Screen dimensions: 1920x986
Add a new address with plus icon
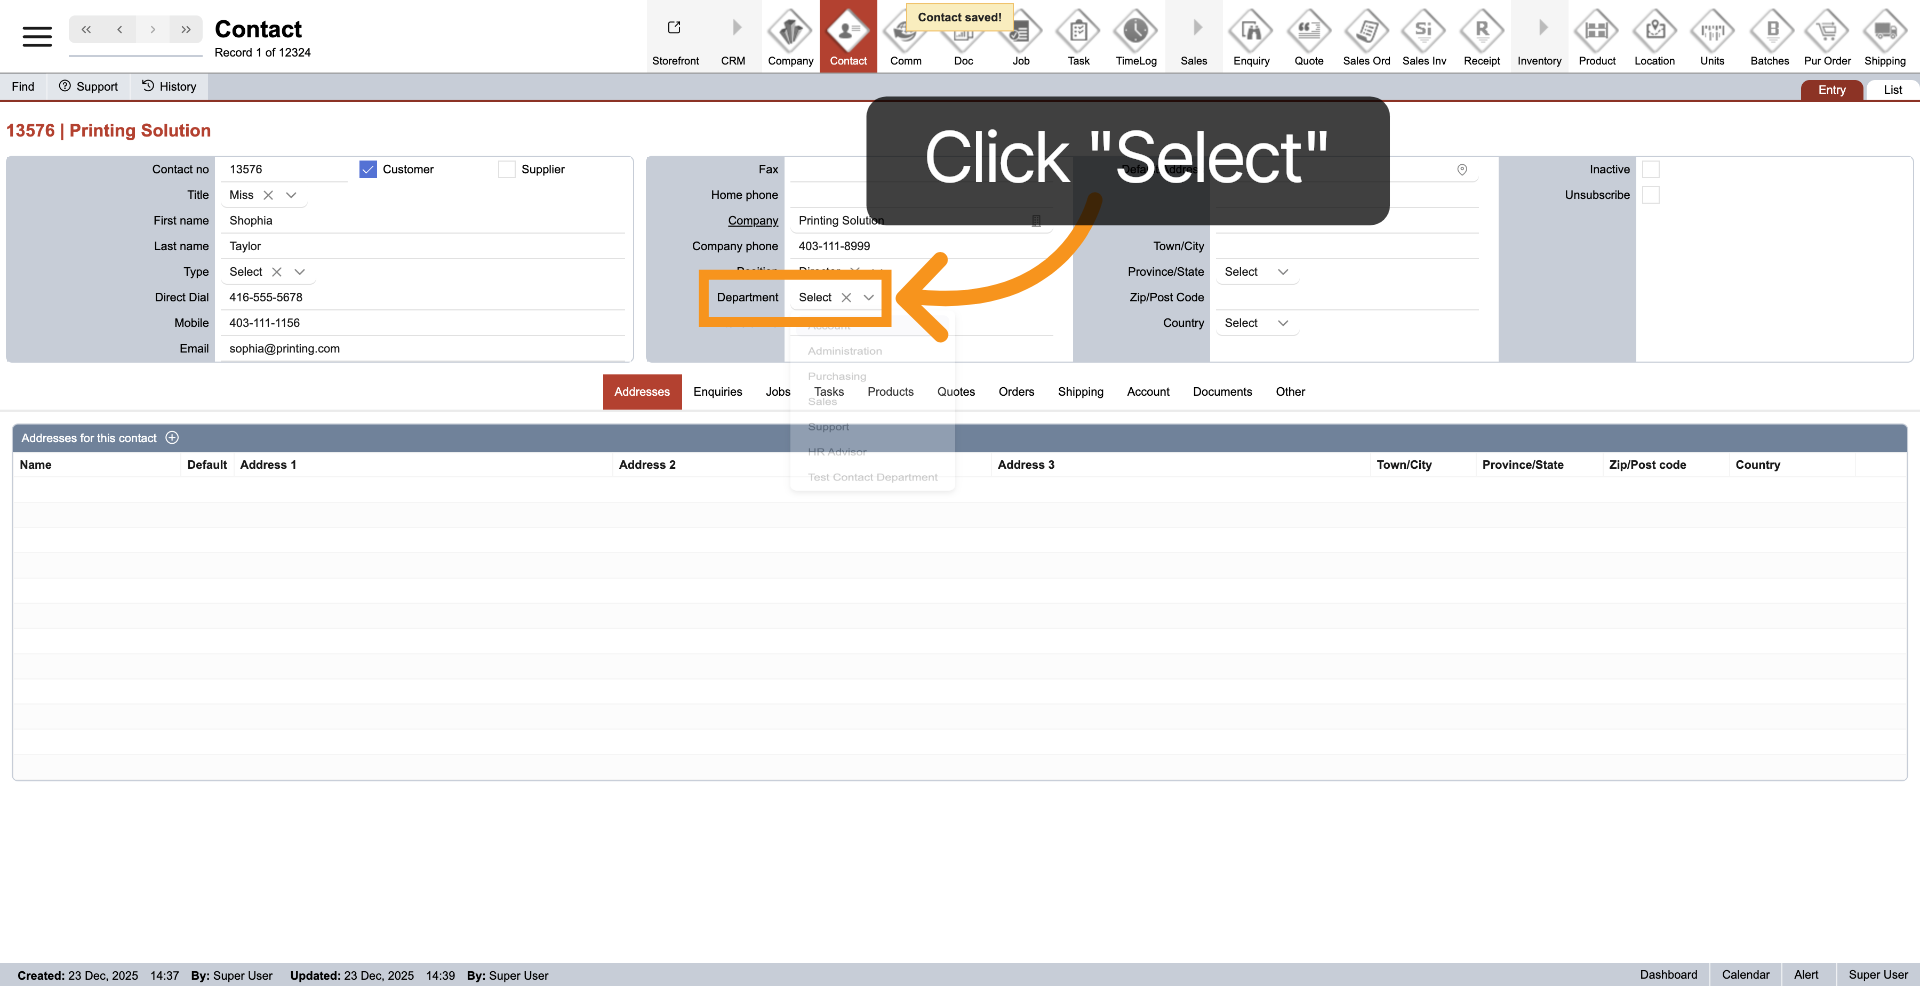172,438
